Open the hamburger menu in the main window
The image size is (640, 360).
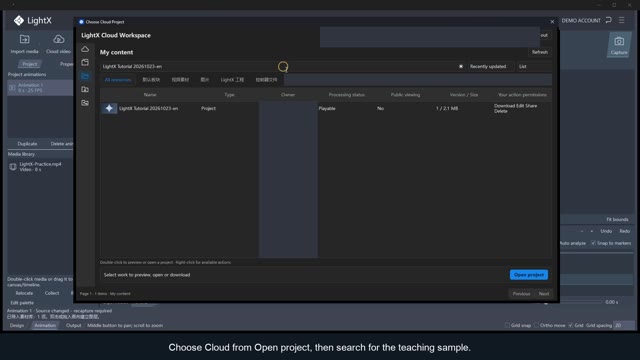[x=622, y=20]
